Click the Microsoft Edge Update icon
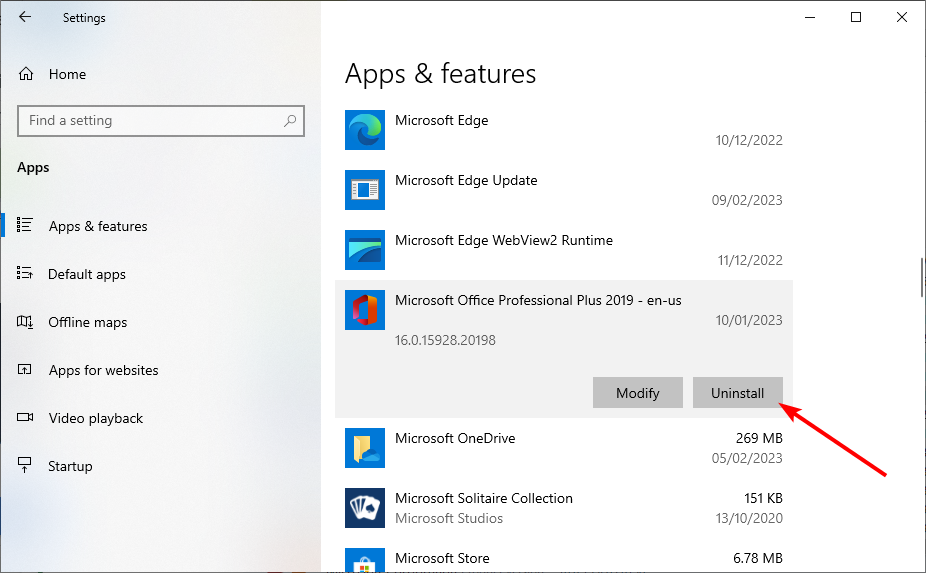The width and height of the screenshot is (926, 573). (365, 190)
